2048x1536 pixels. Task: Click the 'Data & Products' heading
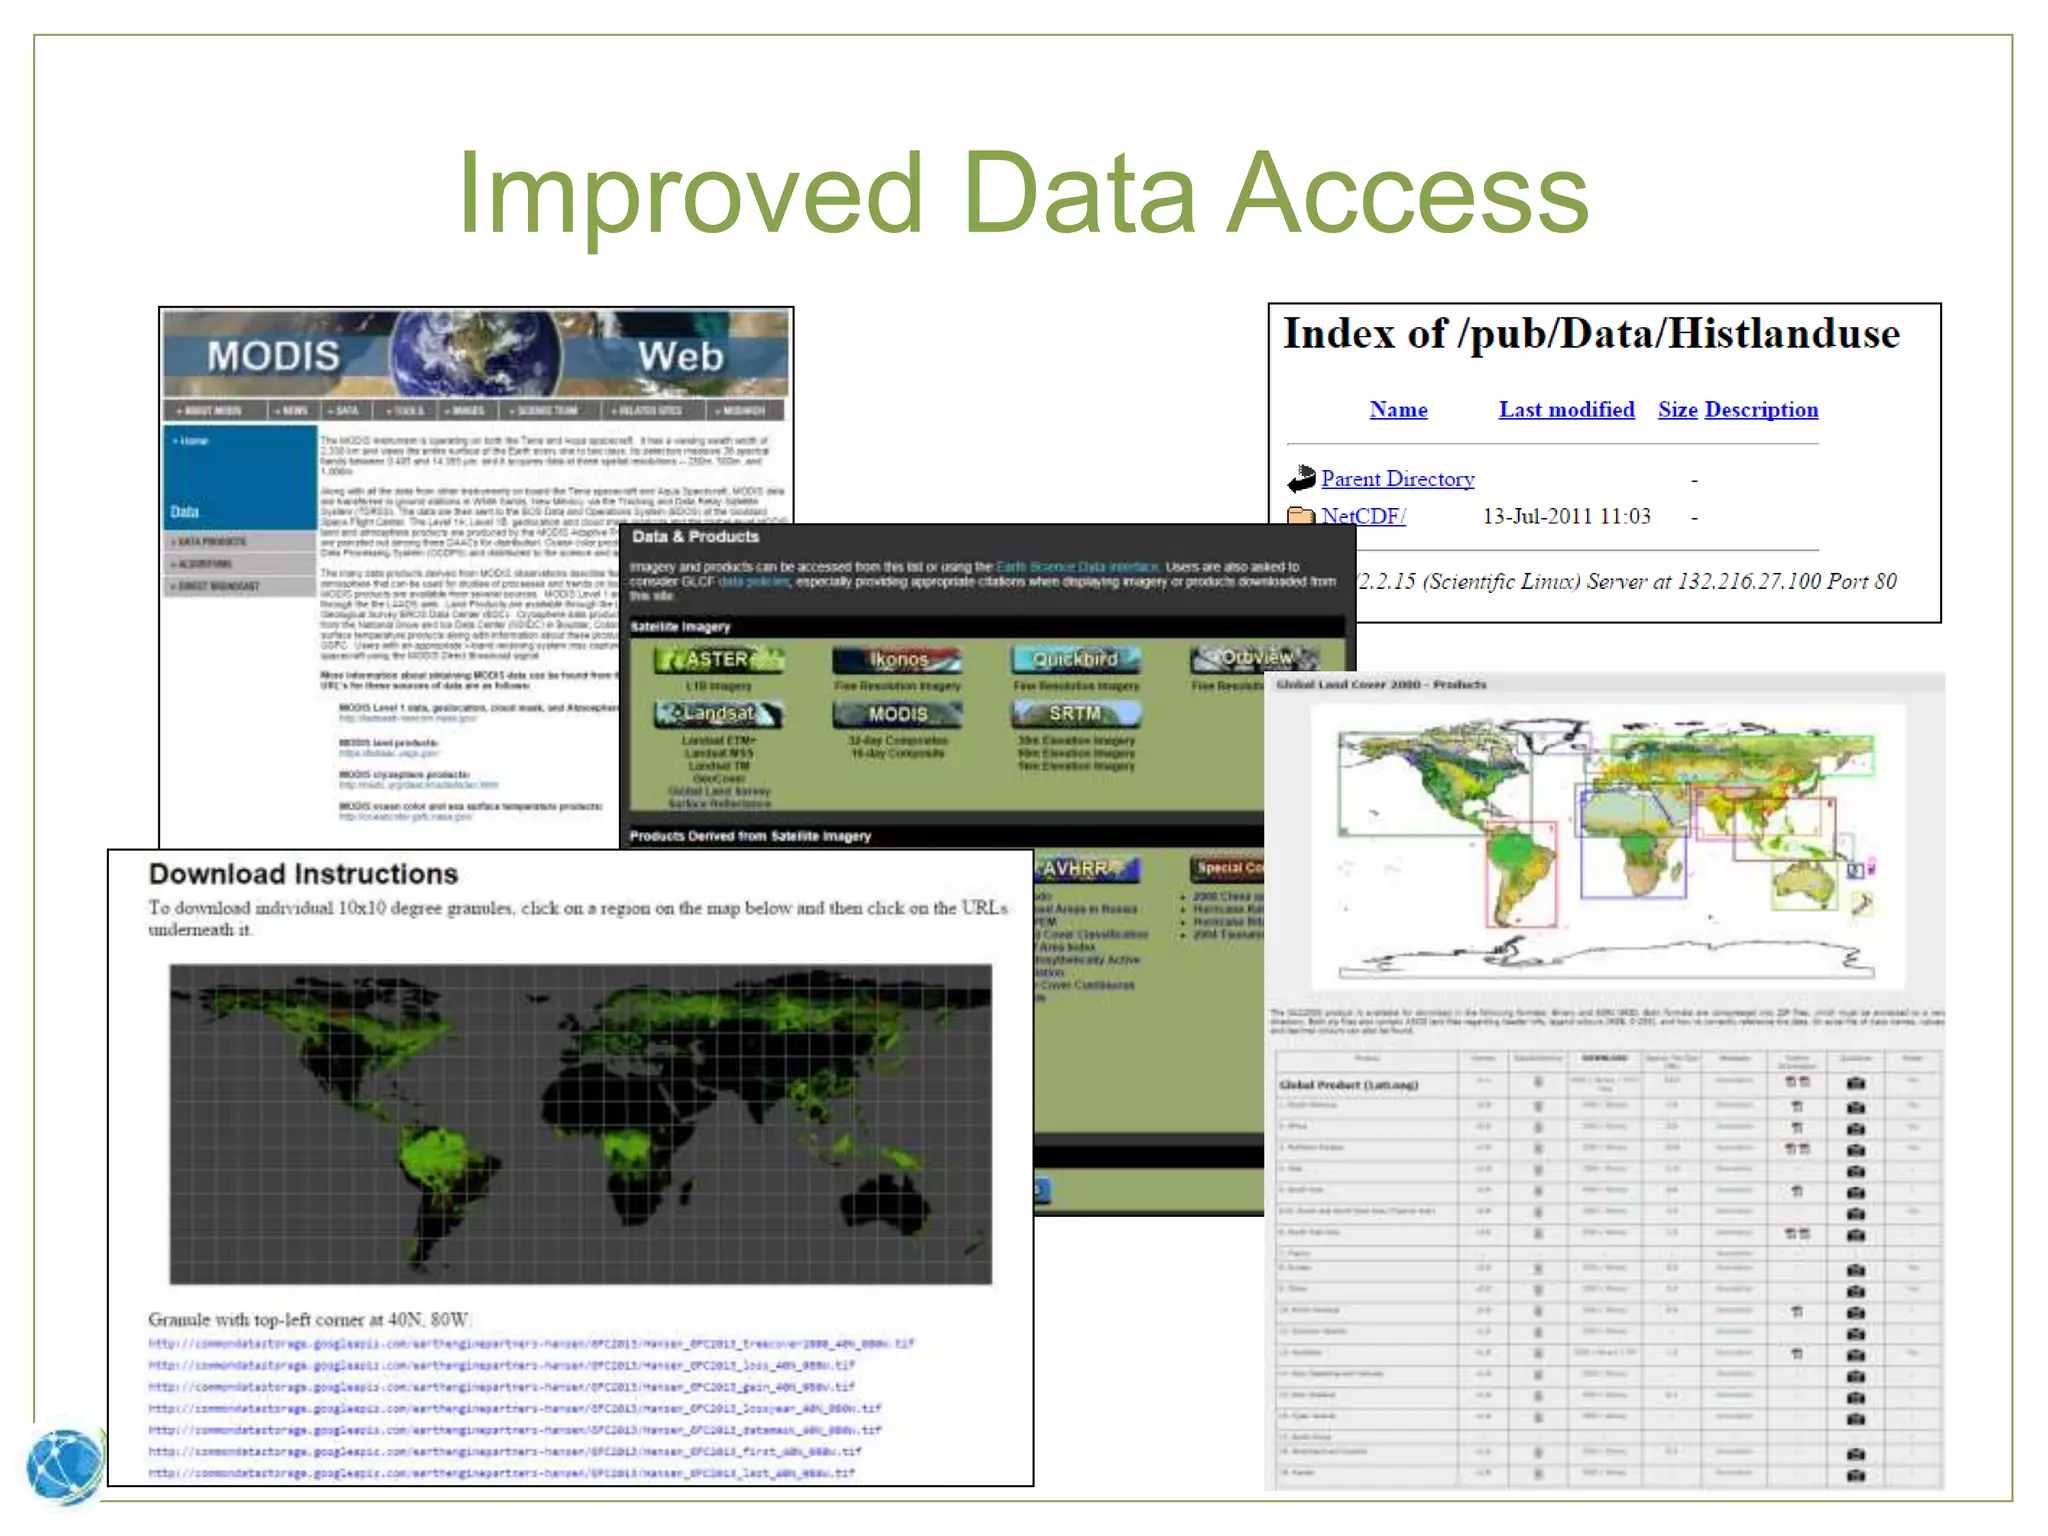695,537
